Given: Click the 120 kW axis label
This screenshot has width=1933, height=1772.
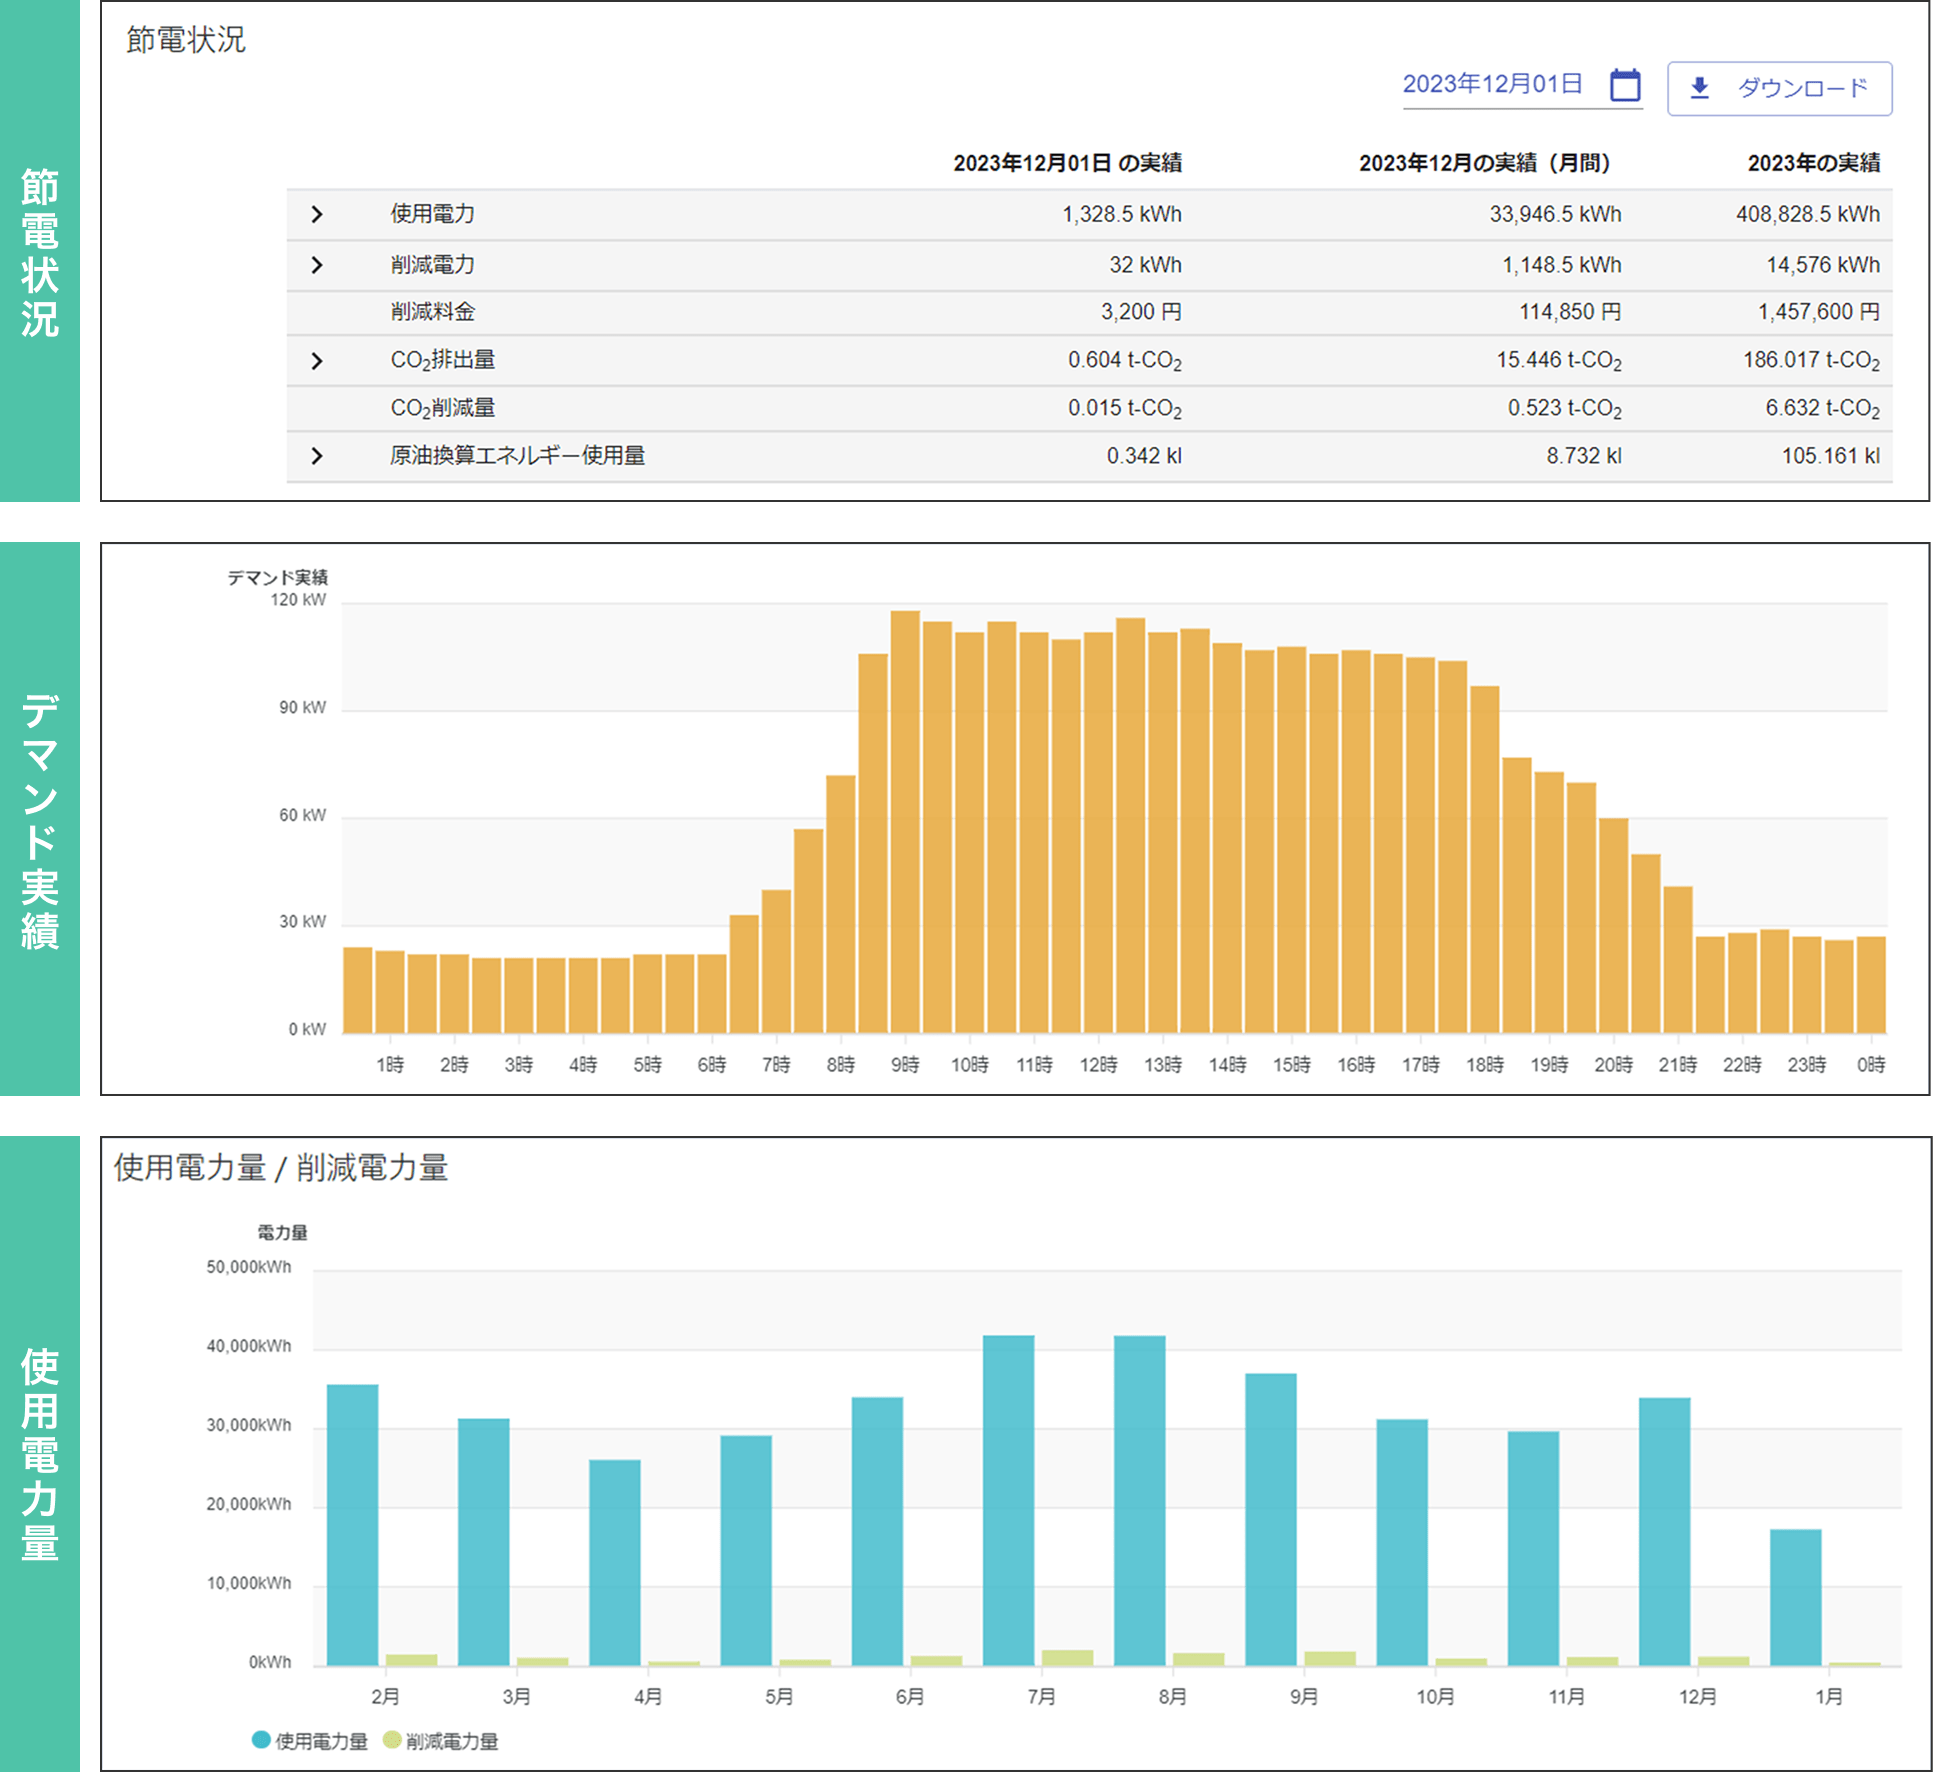Looking at the screenshot, I should pos(298,600).
